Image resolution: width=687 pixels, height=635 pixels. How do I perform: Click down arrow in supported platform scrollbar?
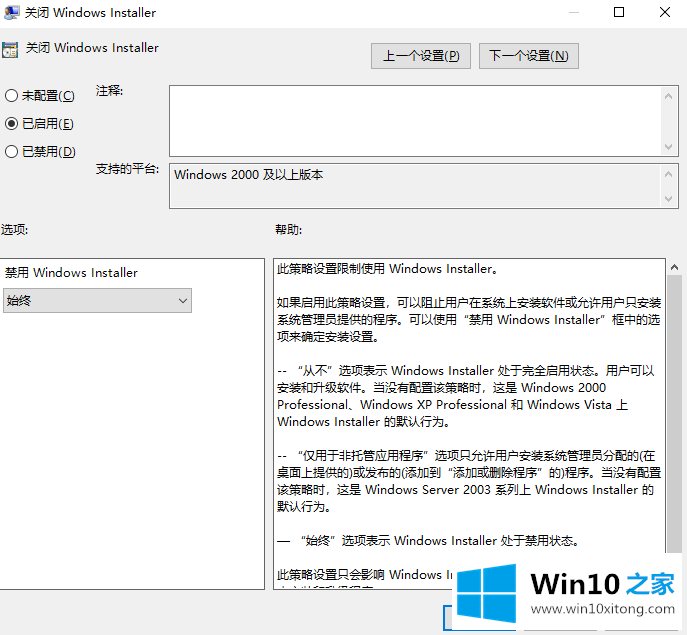[x=668, y=199]
